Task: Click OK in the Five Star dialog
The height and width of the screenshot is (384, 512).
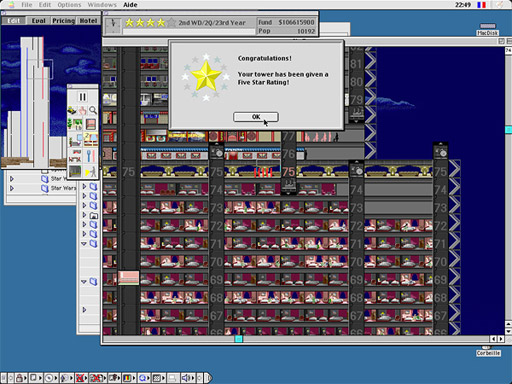Action: [256, 117]
